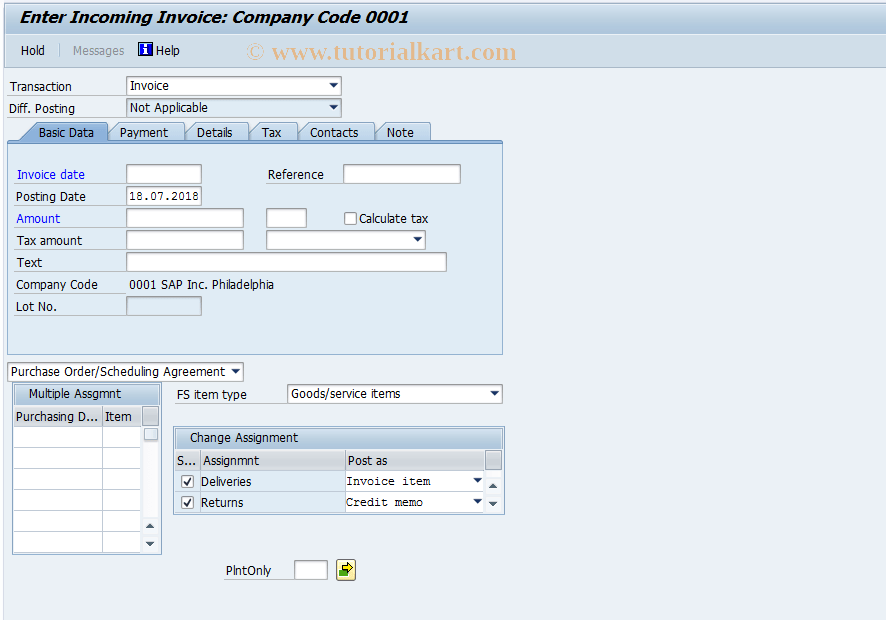Change Post as for Deliveries from Invoice item

point(477,480)
